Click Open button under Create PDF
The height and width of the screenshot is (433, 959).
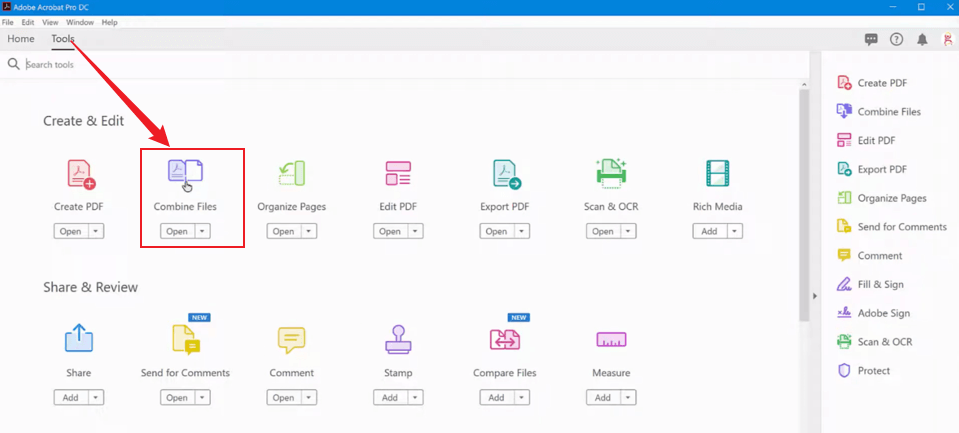point(71,231)
